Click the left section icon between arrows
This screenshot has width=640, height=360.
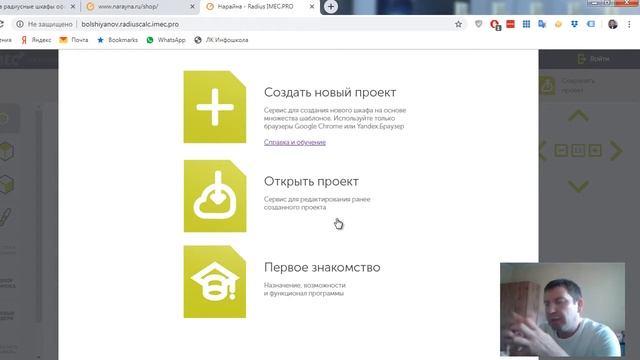561,151
